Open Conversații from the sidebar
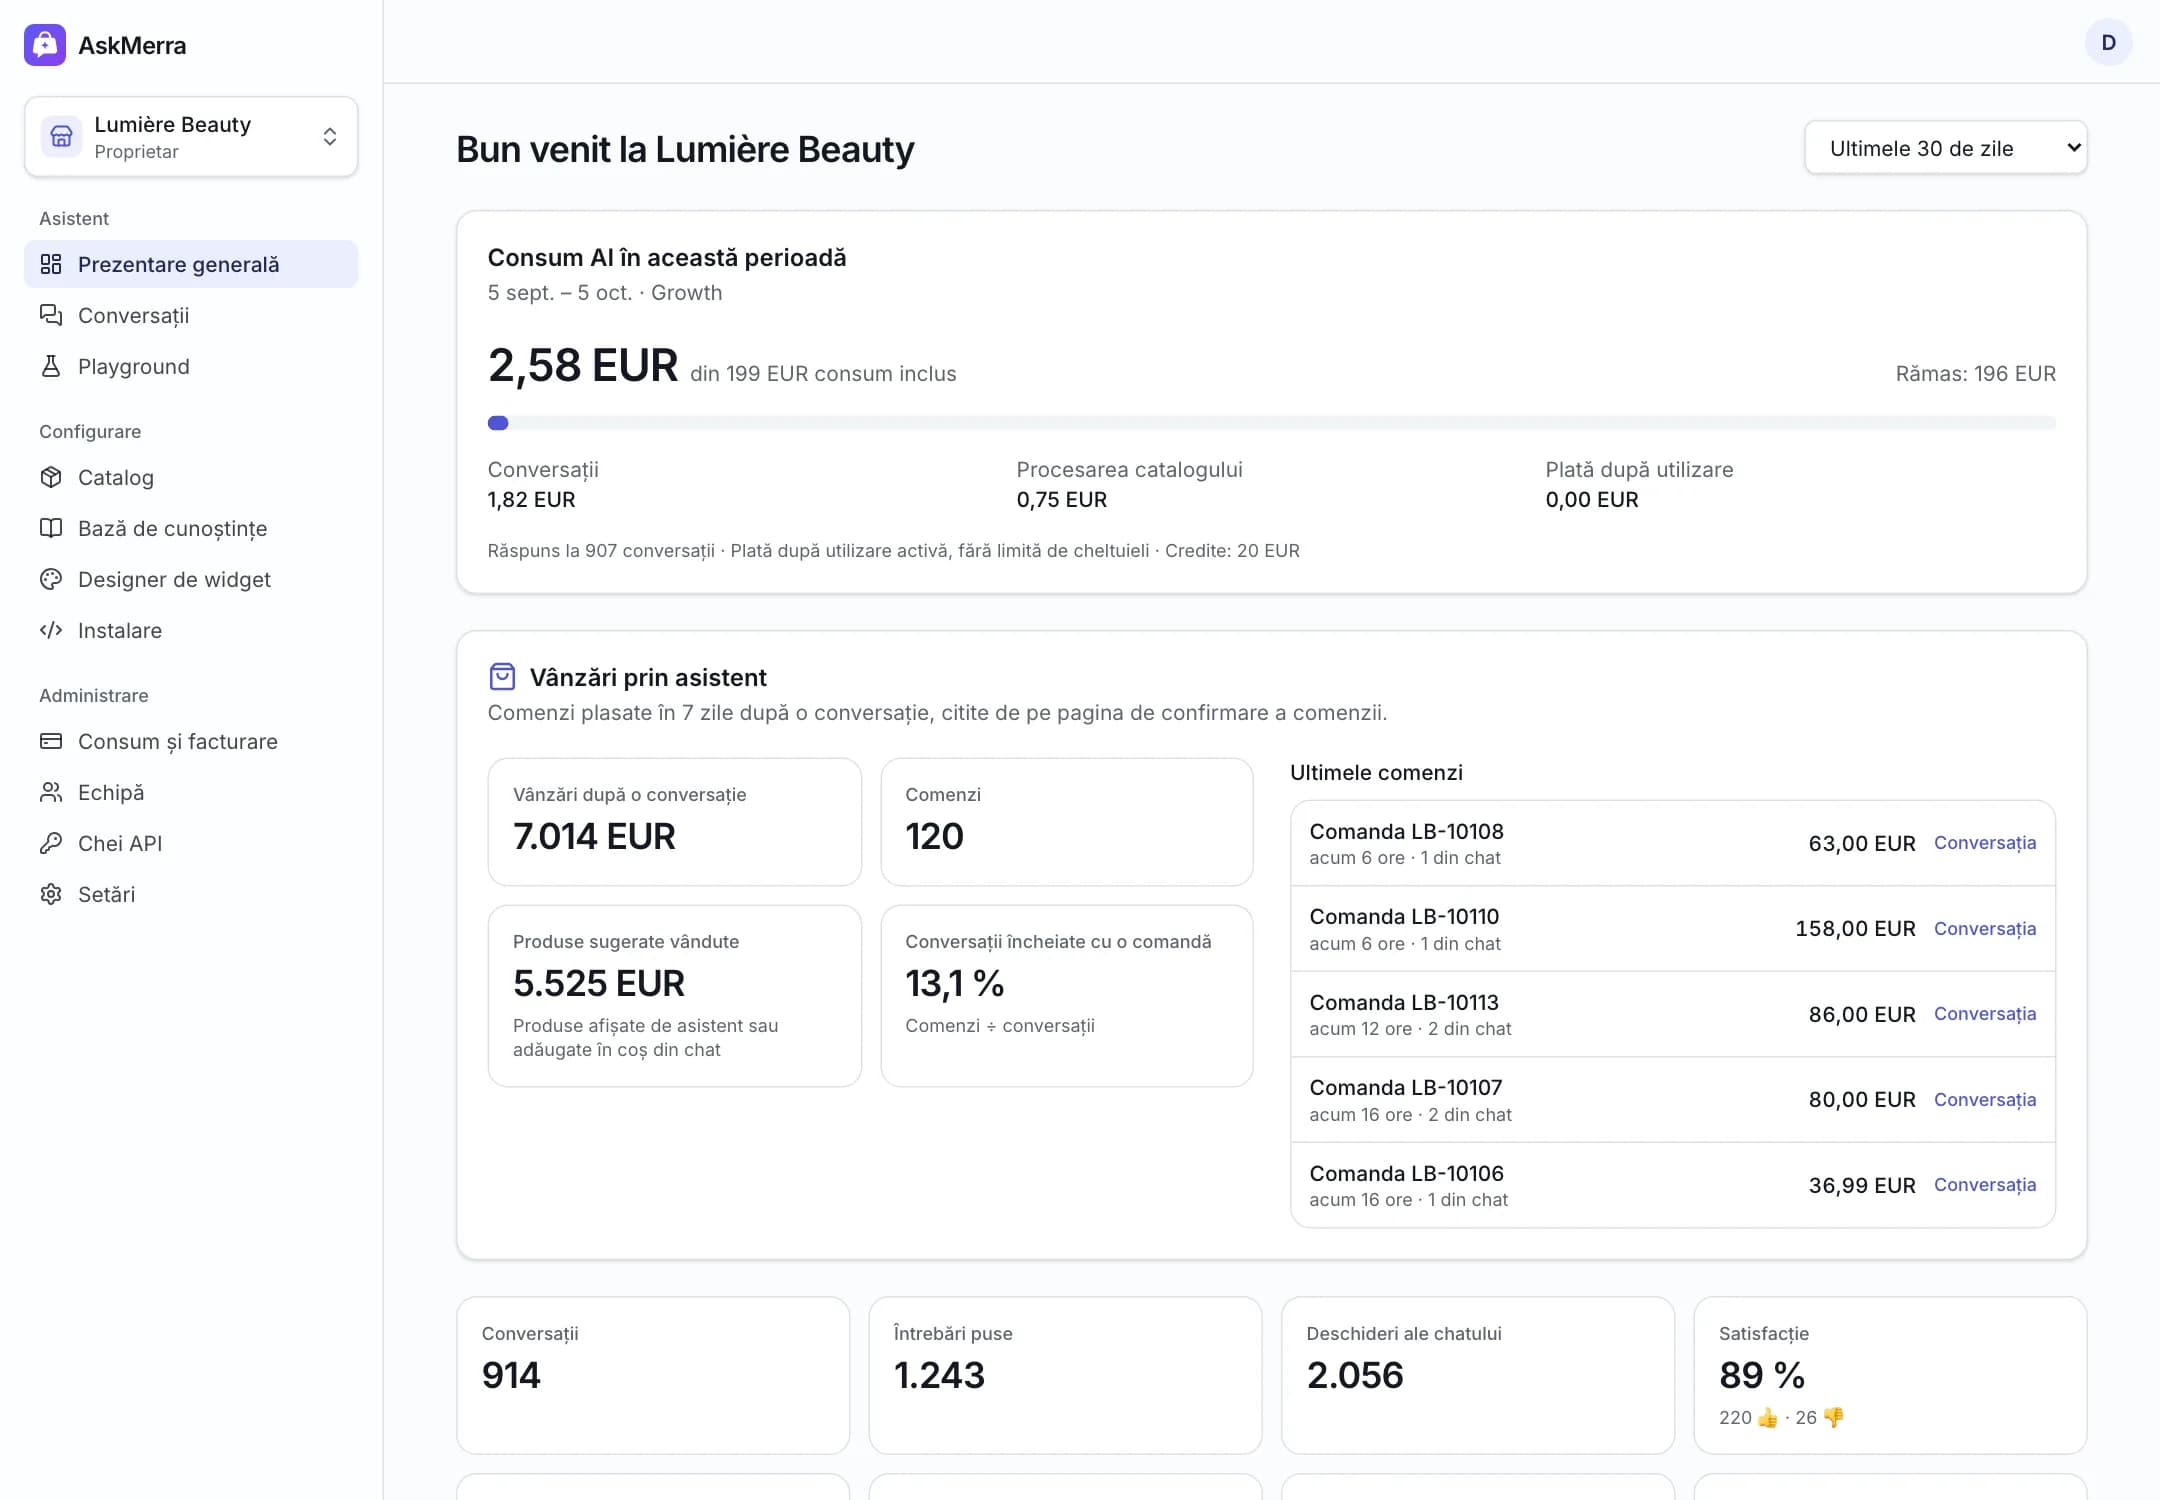This screenshot has height=1500, width=2160. 191,315
